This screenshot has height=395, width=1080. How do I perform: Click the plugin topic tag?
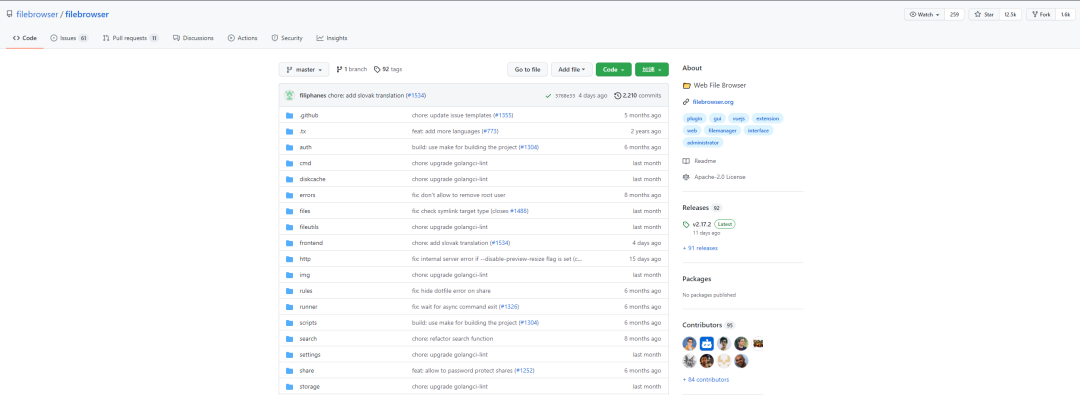[694, 119]
